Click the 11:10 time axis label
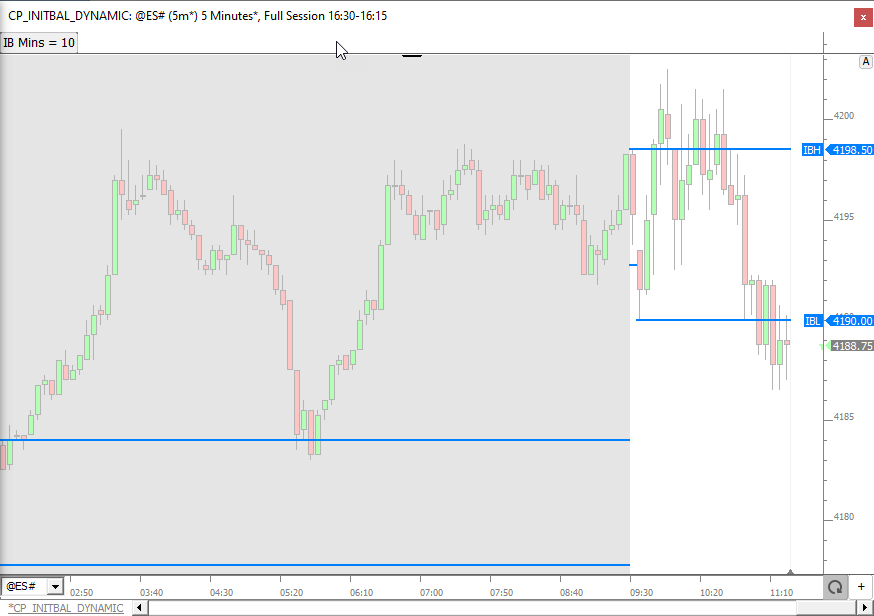 click(781, 593)
